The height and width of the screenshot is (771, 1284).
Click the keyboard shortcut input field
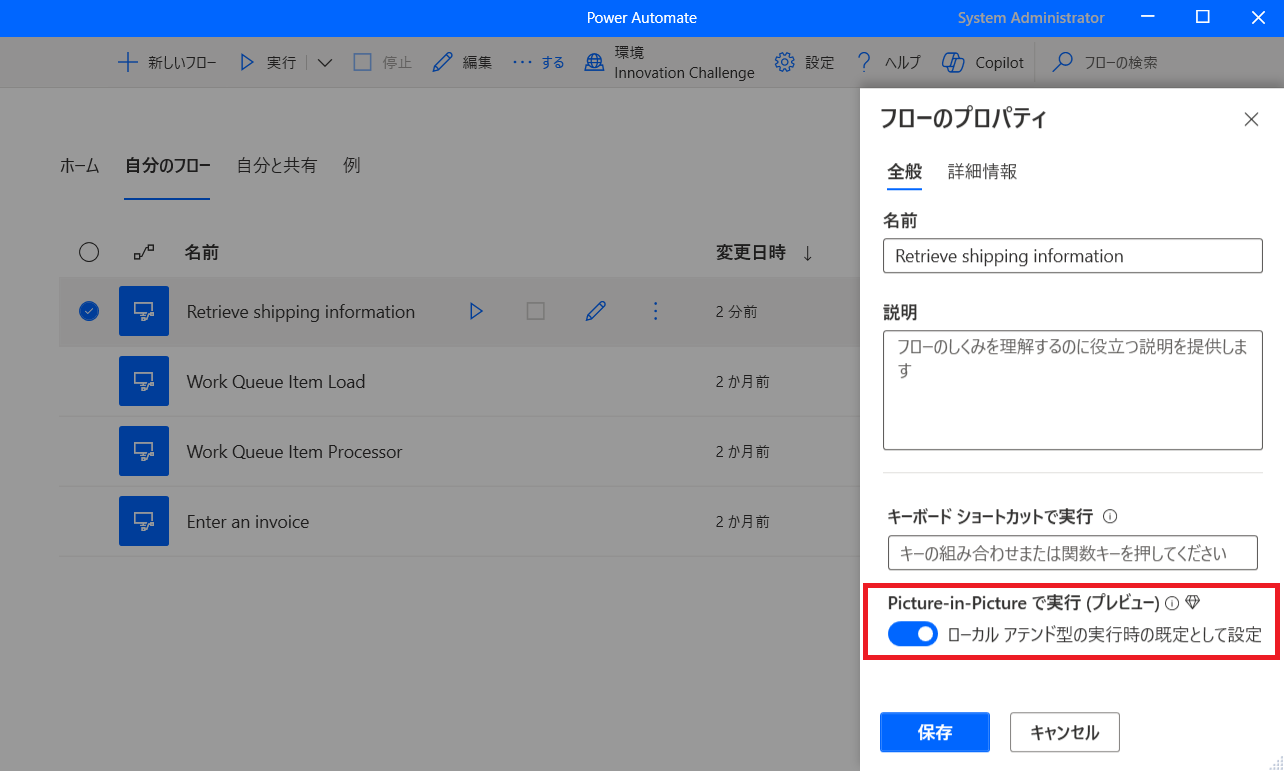tap(1073, 552)
